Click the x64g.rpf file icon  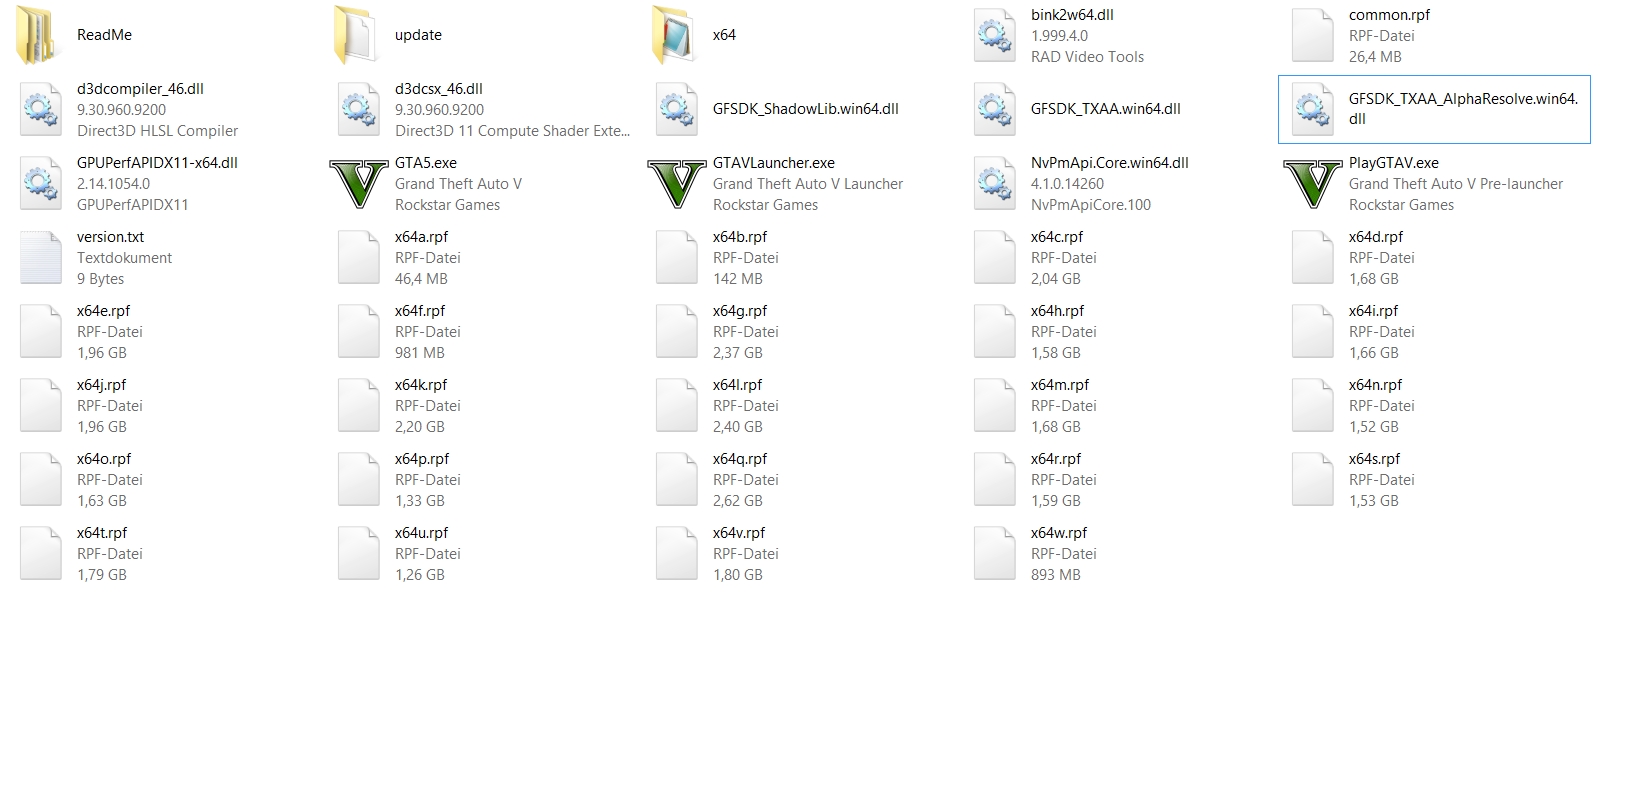(x=676, y=331)
